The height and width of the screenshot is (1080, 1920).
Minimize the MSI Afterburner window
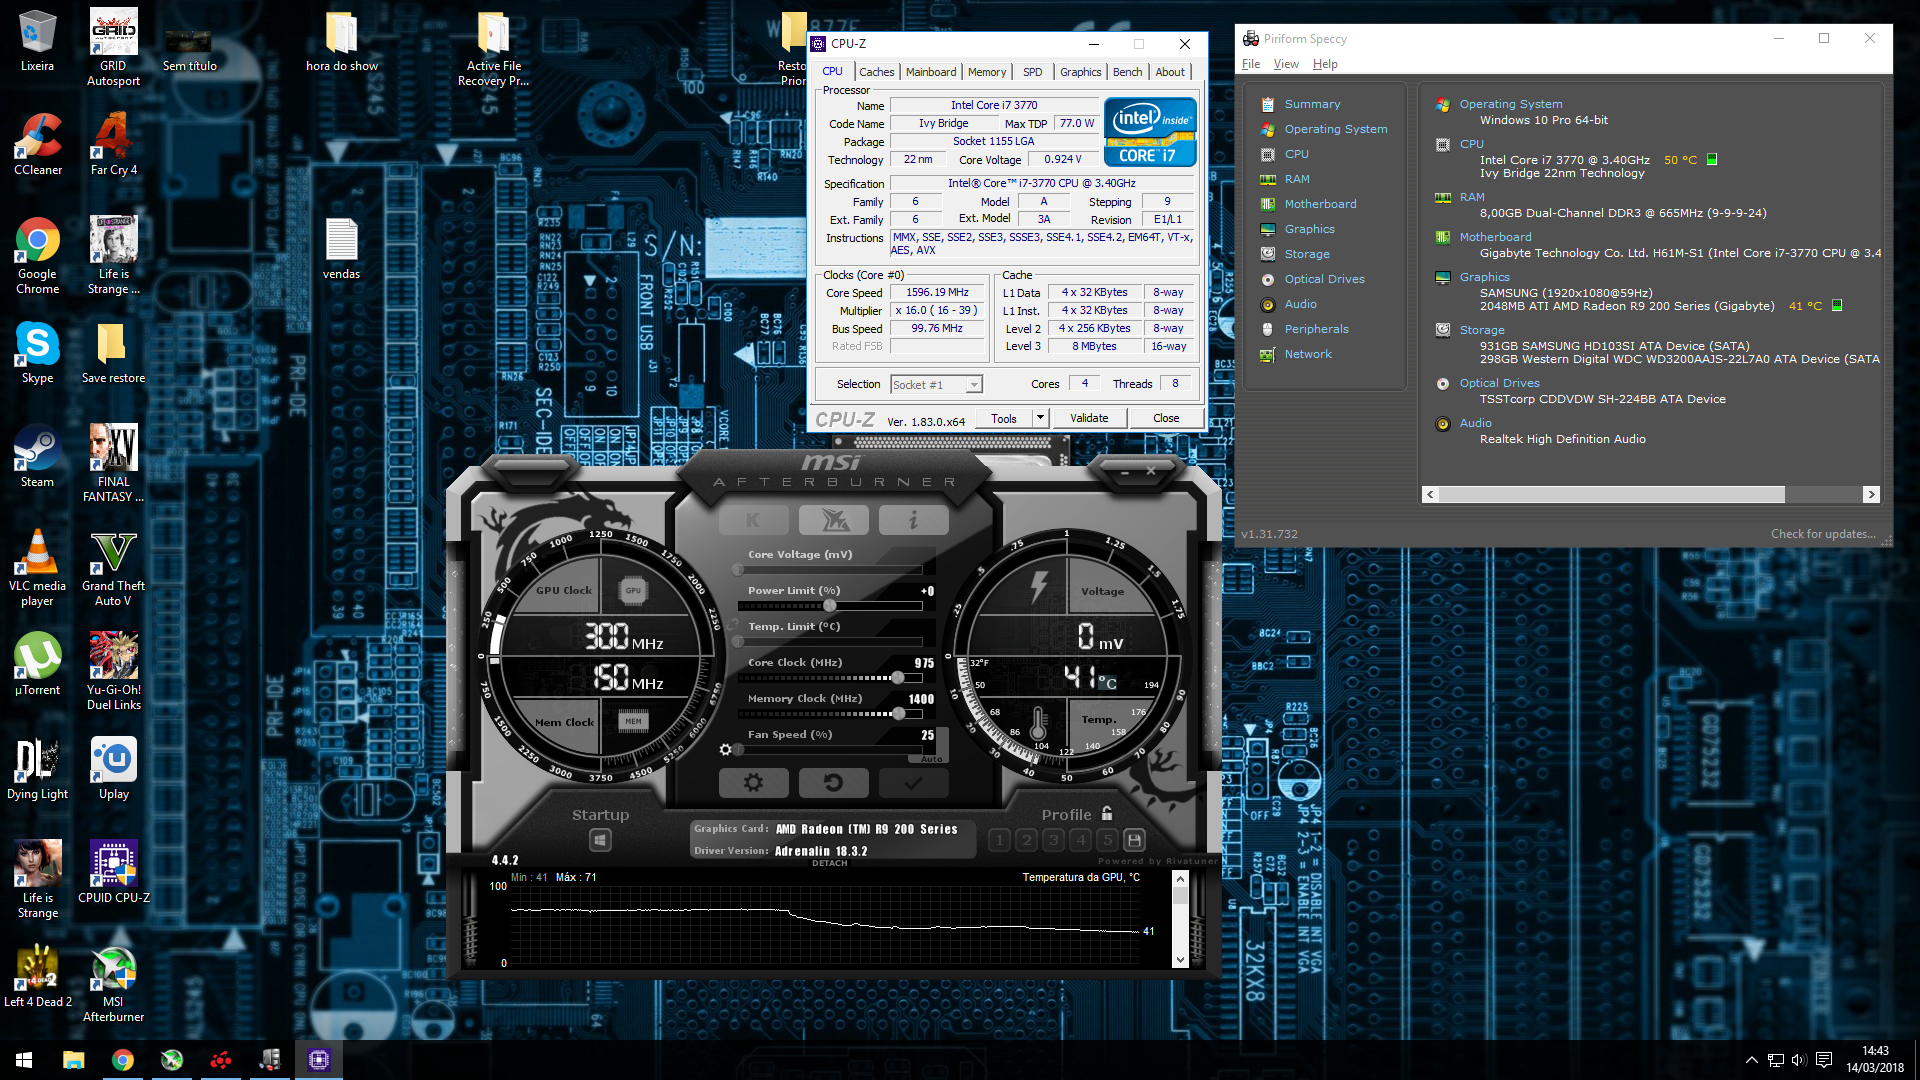point(1125,470)
